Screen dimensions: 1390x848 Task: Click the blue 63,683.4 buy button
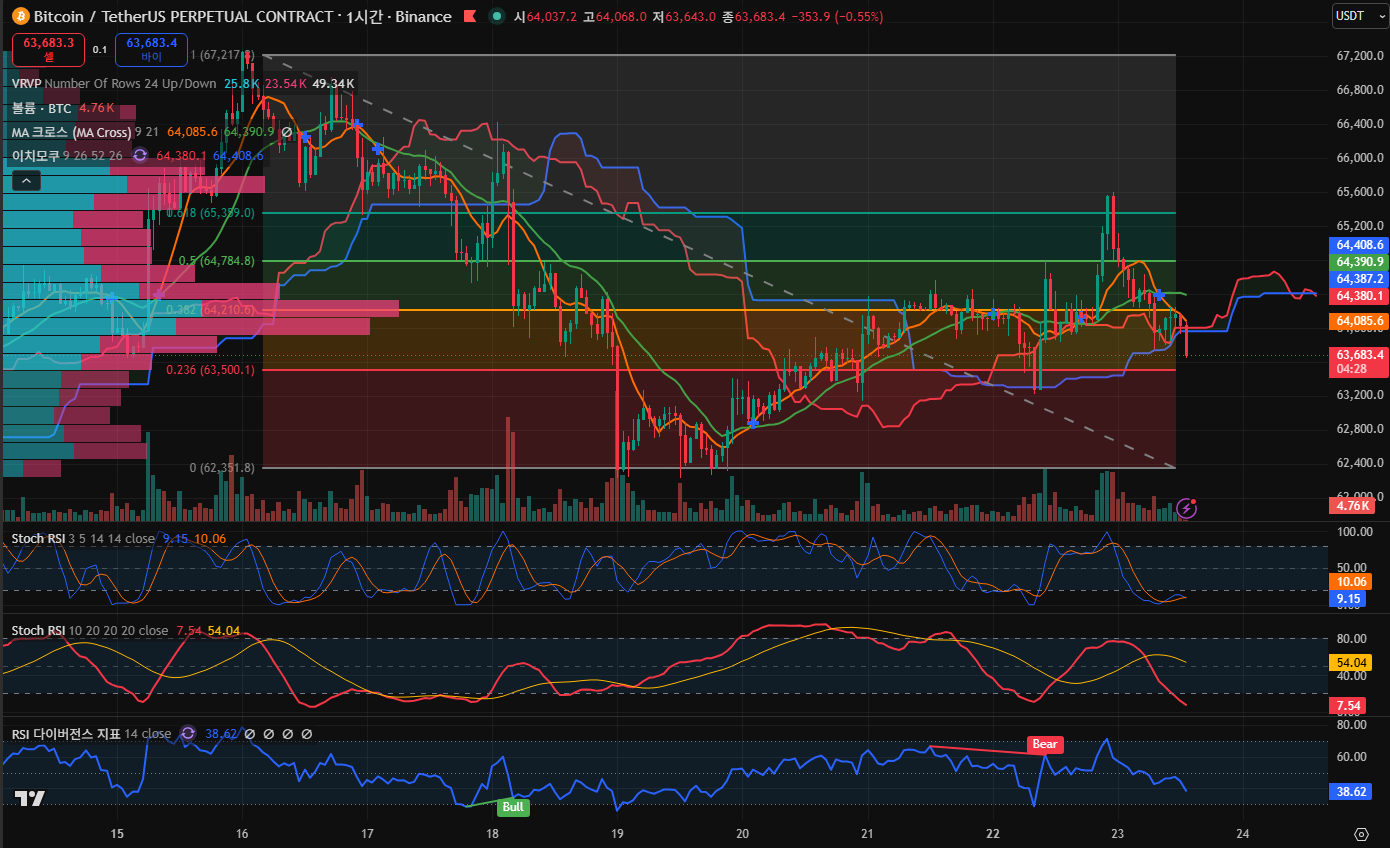(x=151, y=49)
